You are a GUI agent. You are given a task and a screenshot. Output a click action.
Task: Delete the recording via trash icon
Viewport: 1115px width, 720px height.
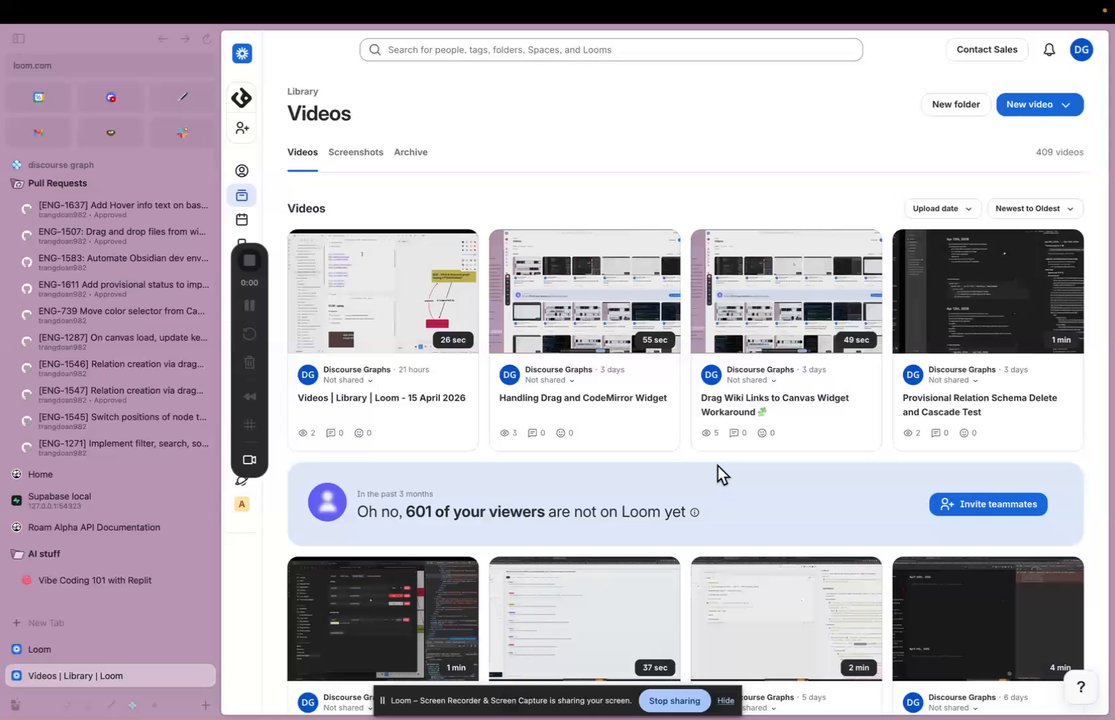click(x=250, y=362)
